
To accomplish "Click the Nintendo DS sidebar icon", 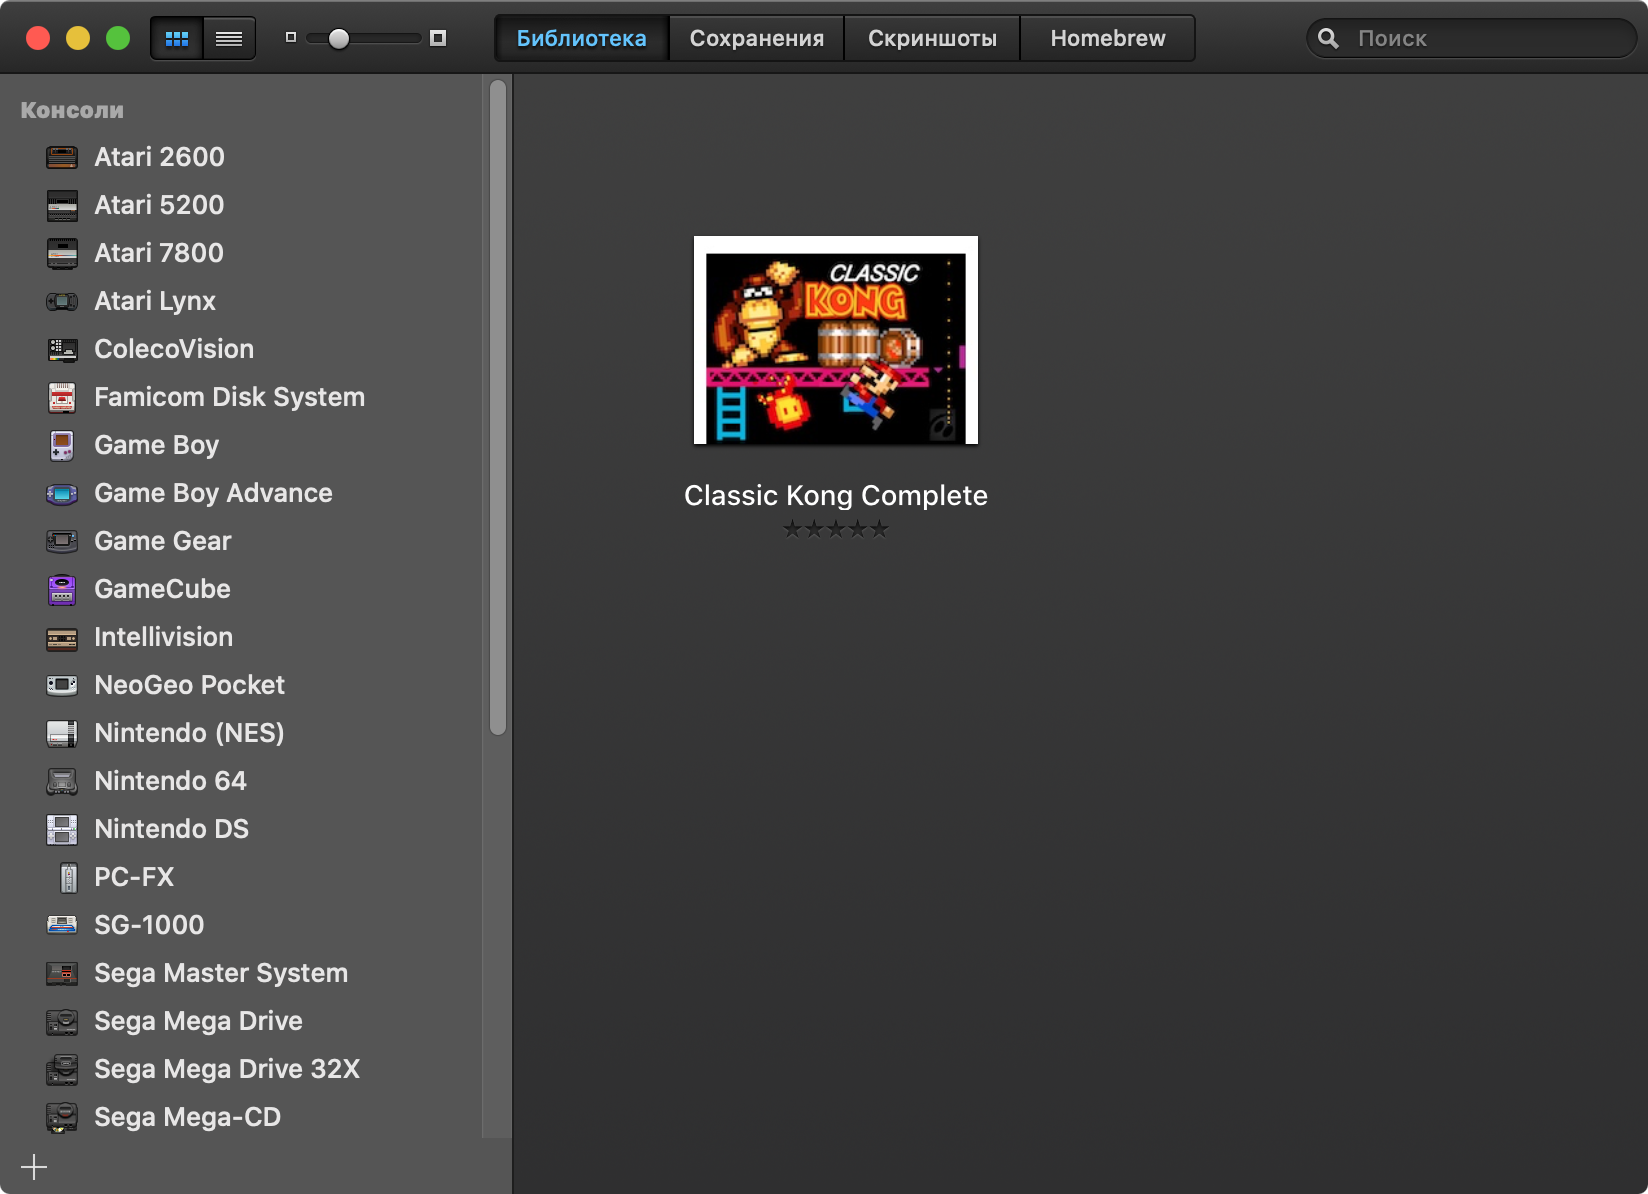I will click(62, 829).
